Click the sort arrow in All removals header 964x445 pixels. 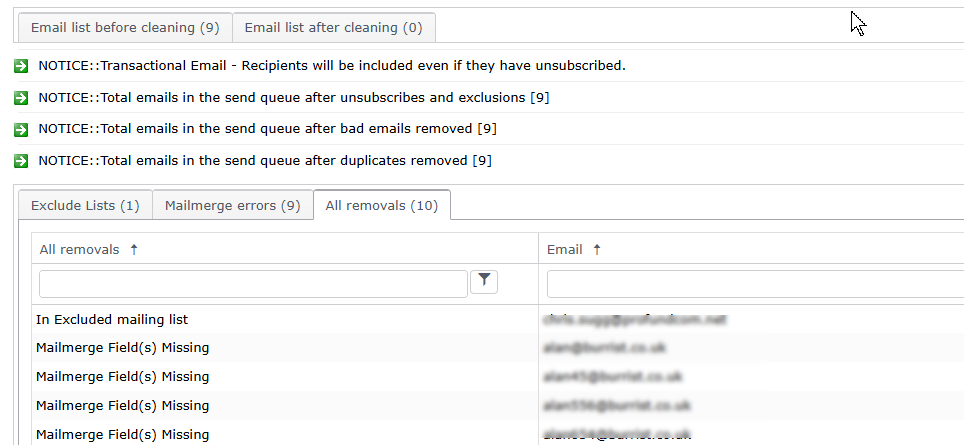(134, 249)
